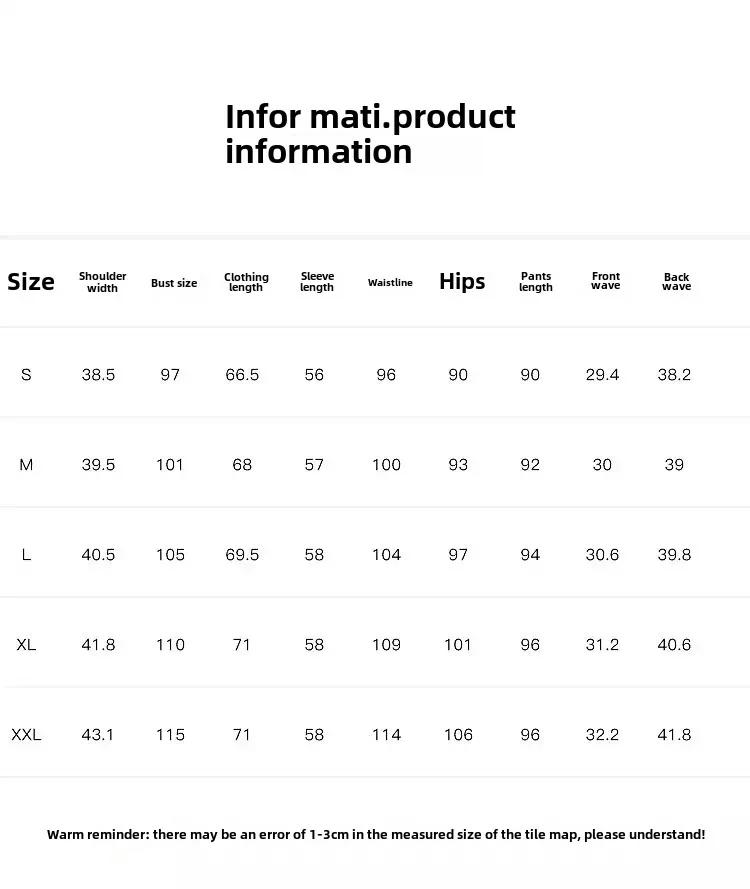Click the Shoulder width column header

click(x=103, y=283)
